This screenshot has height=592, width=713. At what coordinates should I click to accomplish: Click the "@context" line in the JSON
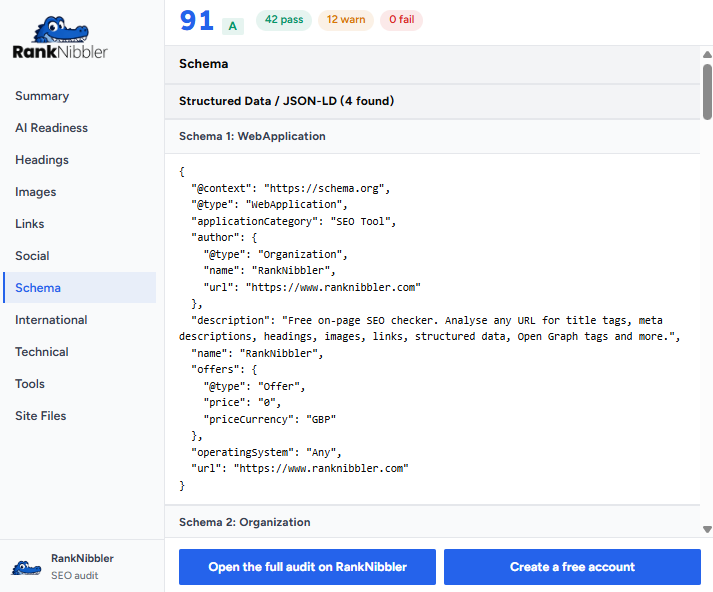click(x=291, y=188)
